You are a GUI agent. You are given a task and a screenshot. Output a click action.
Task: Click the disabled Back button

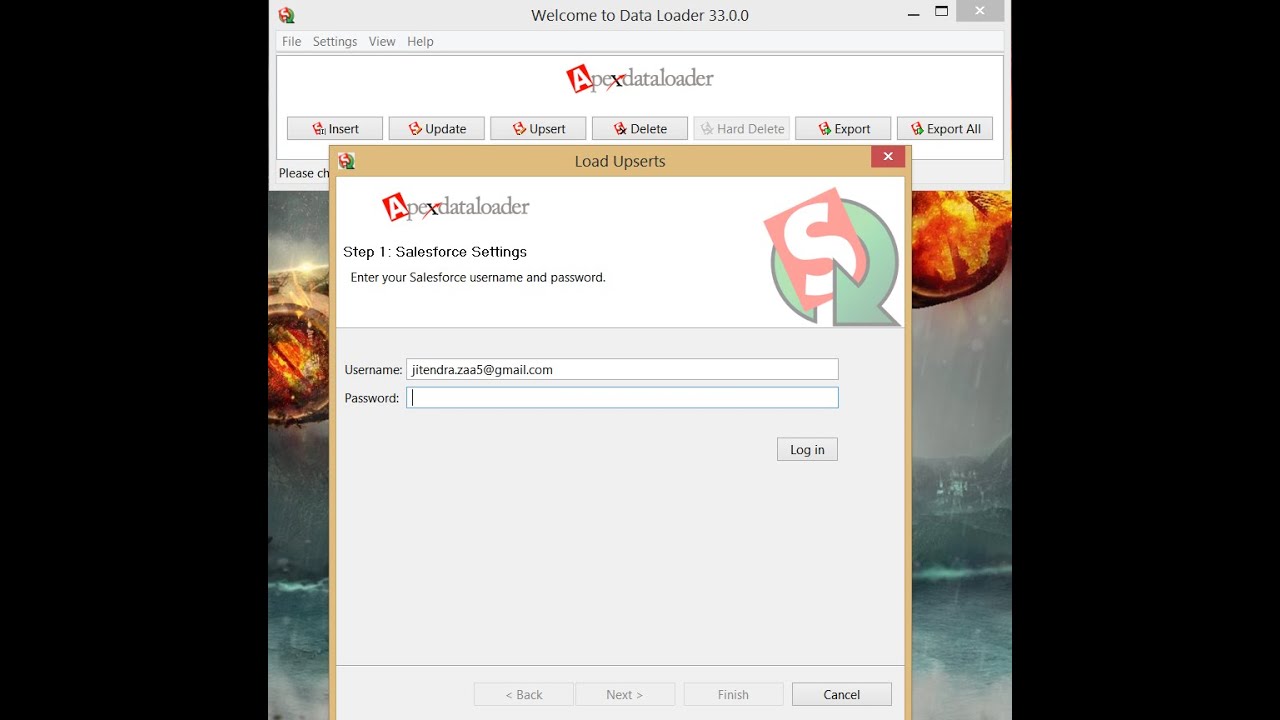point(524,694)
